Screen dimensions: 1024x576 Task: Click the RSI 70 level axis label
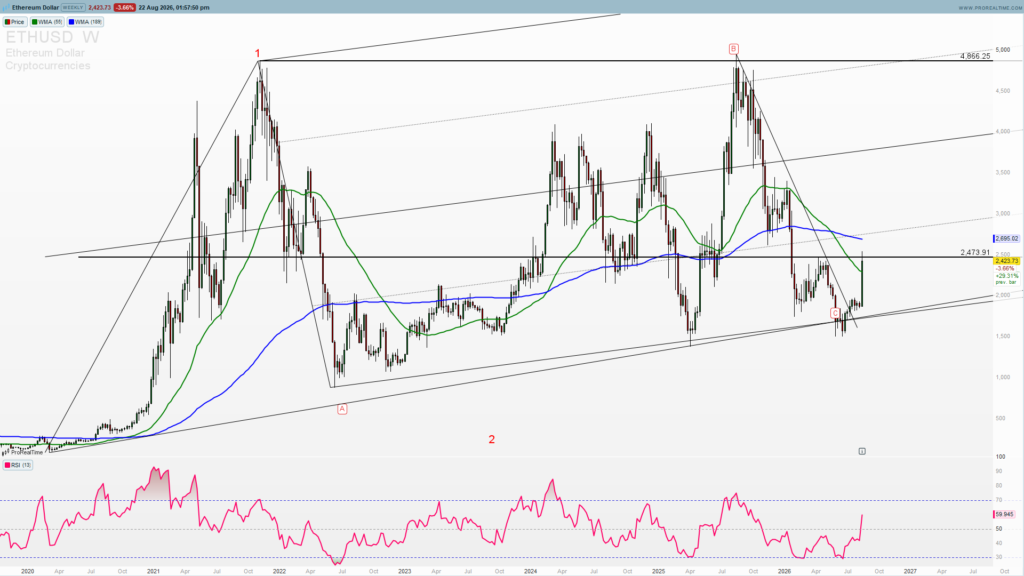point(999,500)
